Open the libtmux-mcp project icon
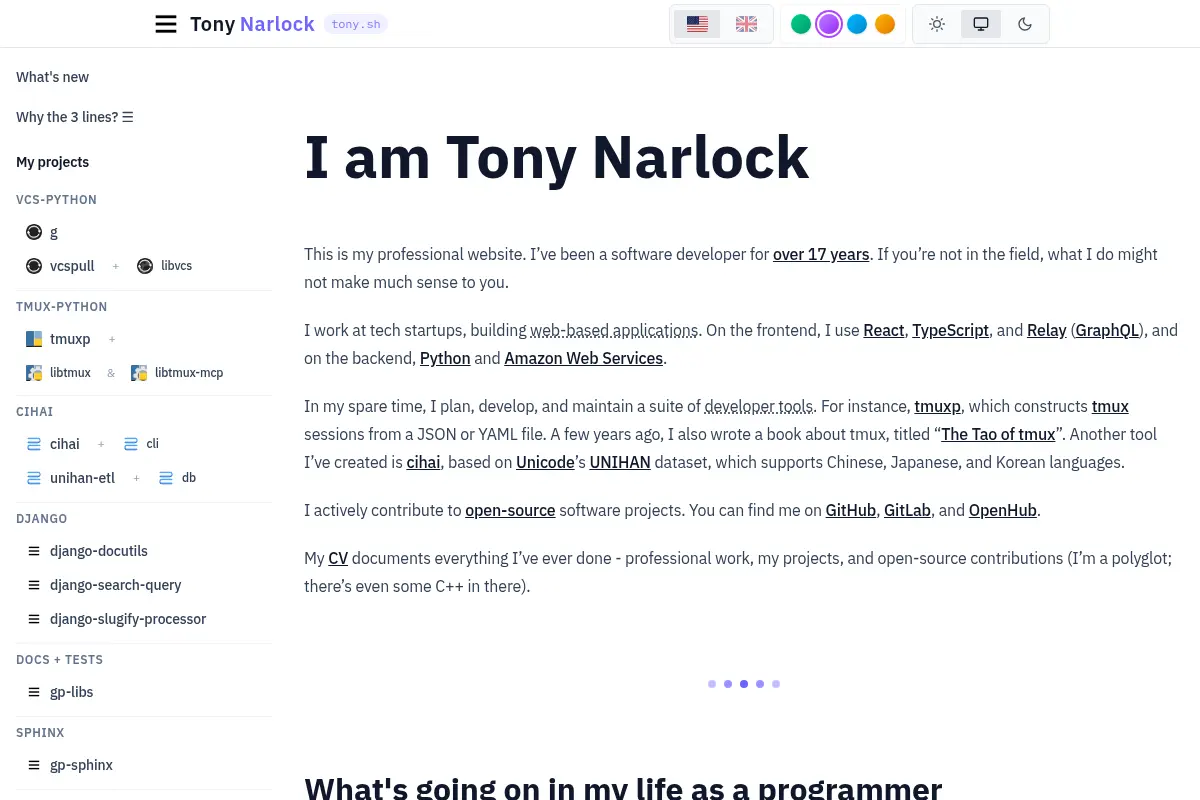Viewport: 1200px width, 800px height. 139,373
